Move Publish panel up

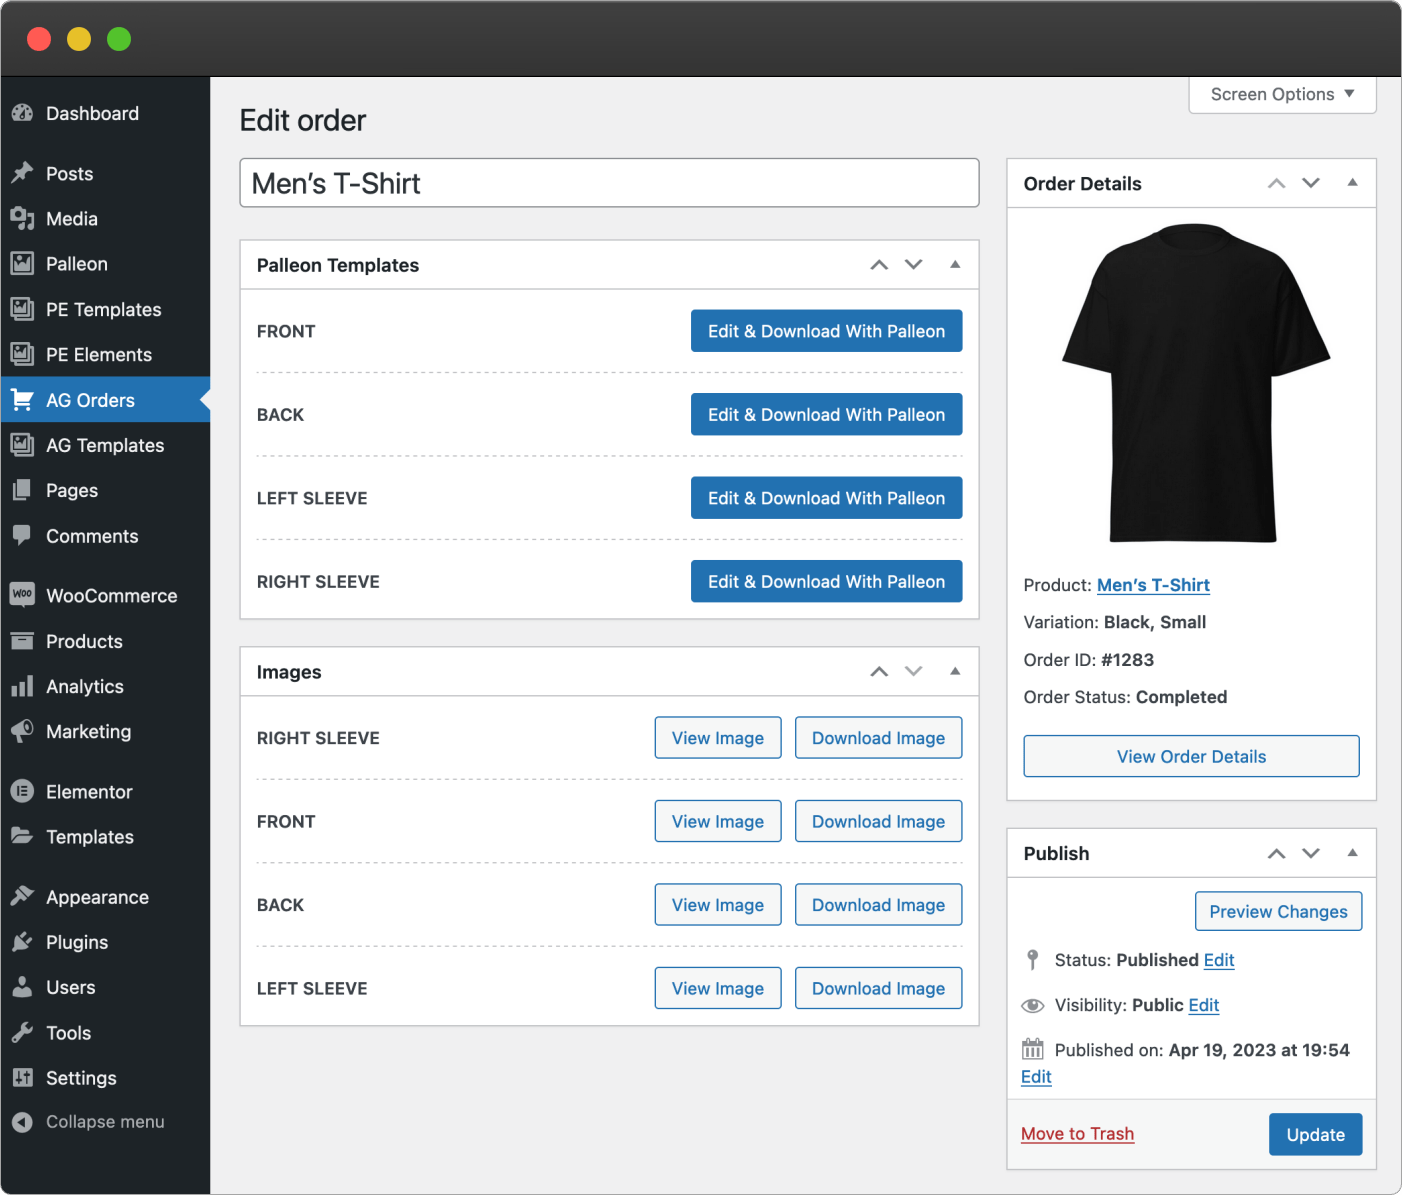(1277, 853)
